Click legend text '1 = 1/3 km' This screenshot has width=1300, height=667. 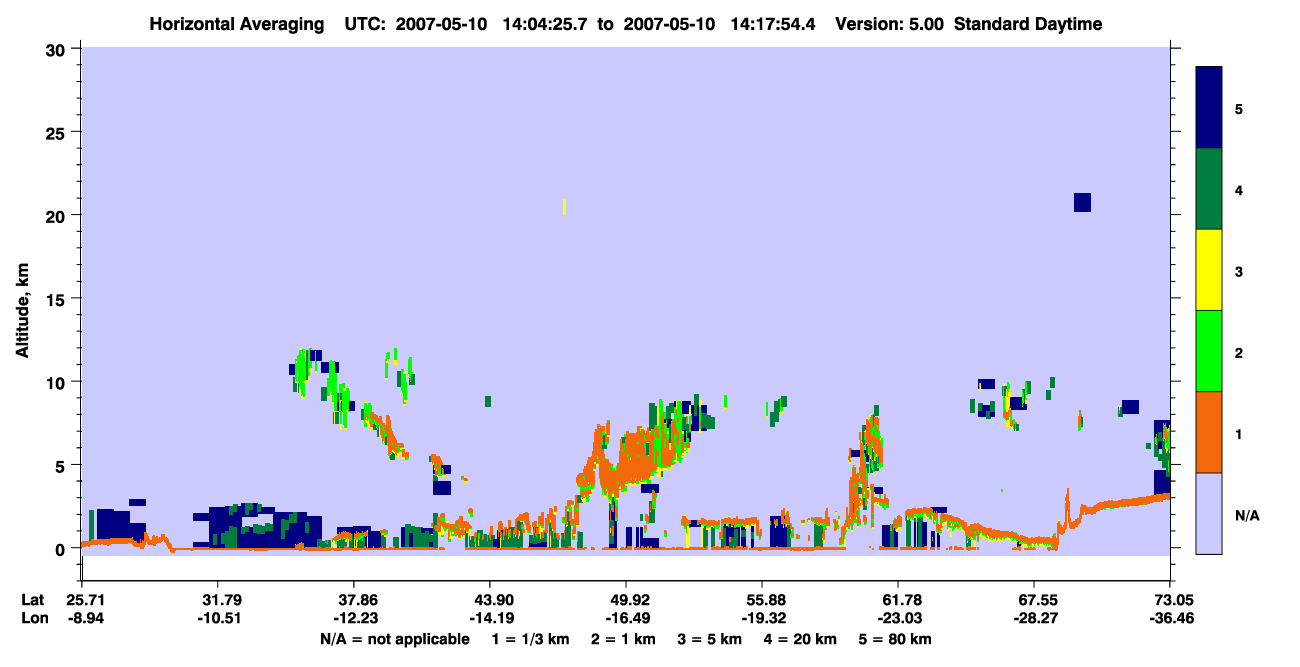(x=529, y=639)
